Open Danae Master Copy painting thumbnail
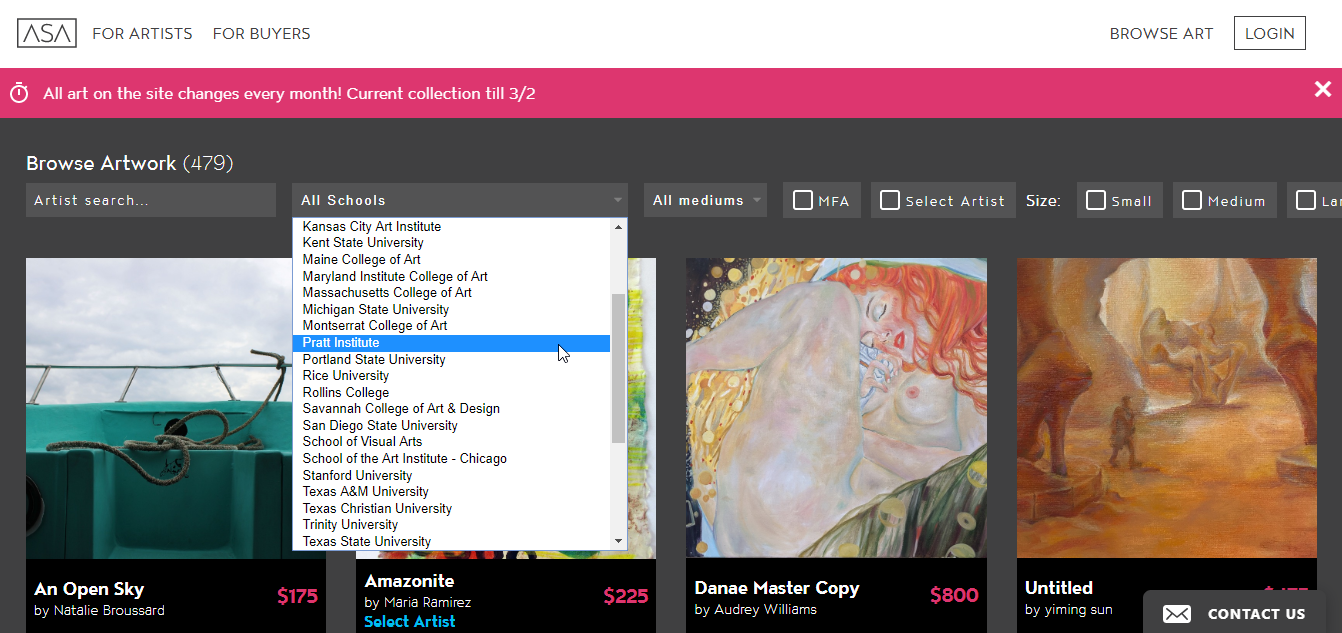1342x633 pixels. pyautogui.click(x=836, y=408)
